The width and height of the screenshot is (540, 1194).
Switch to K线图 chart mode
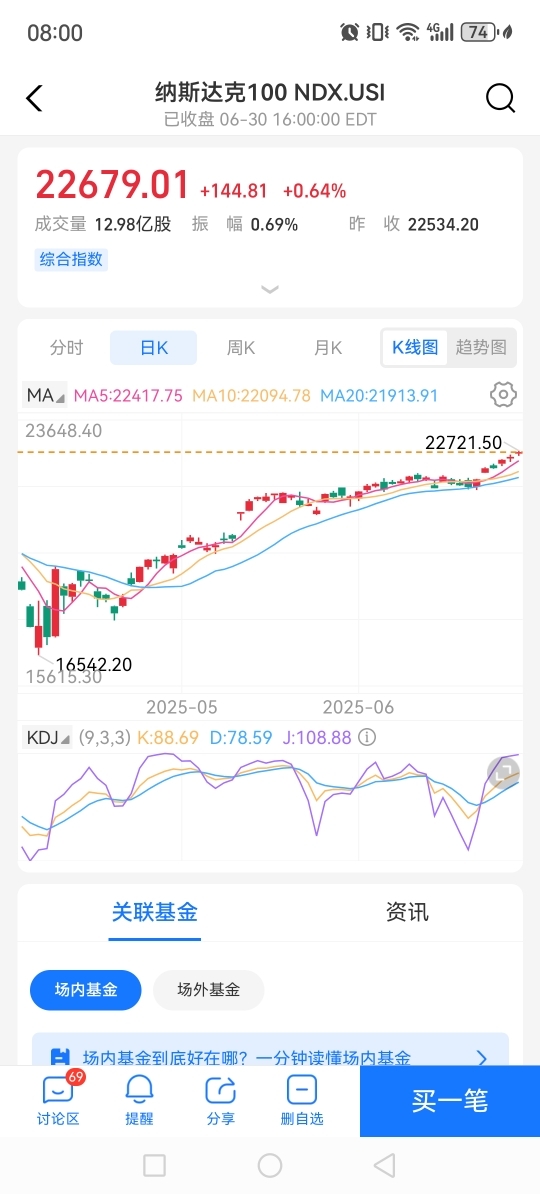coord(415,348)
